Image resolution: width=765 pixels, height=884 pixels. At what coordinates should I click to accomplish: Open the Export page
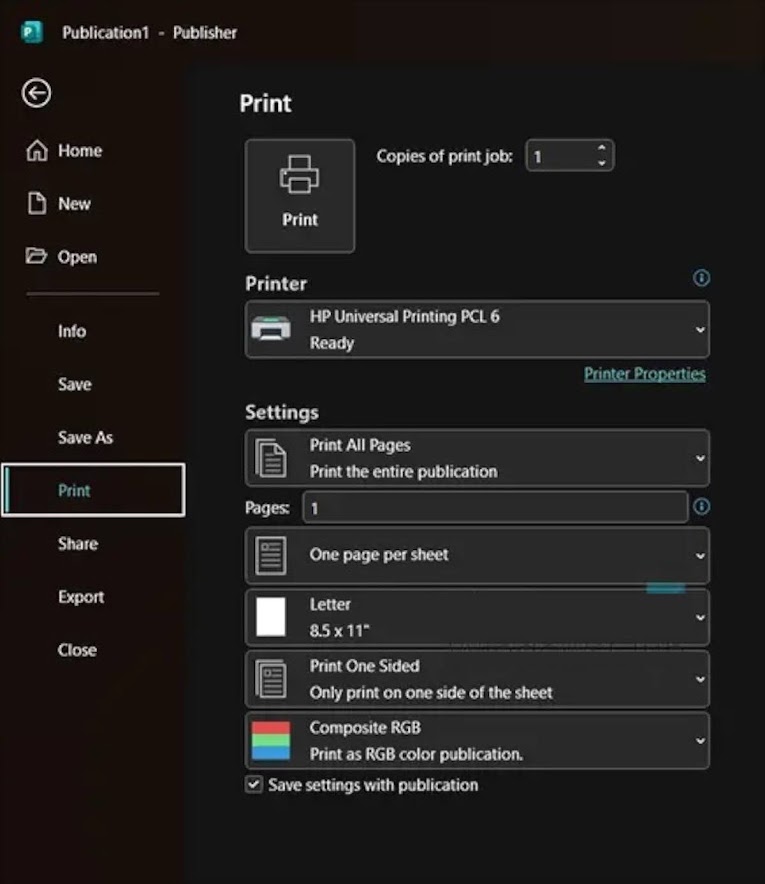(94, 596)
